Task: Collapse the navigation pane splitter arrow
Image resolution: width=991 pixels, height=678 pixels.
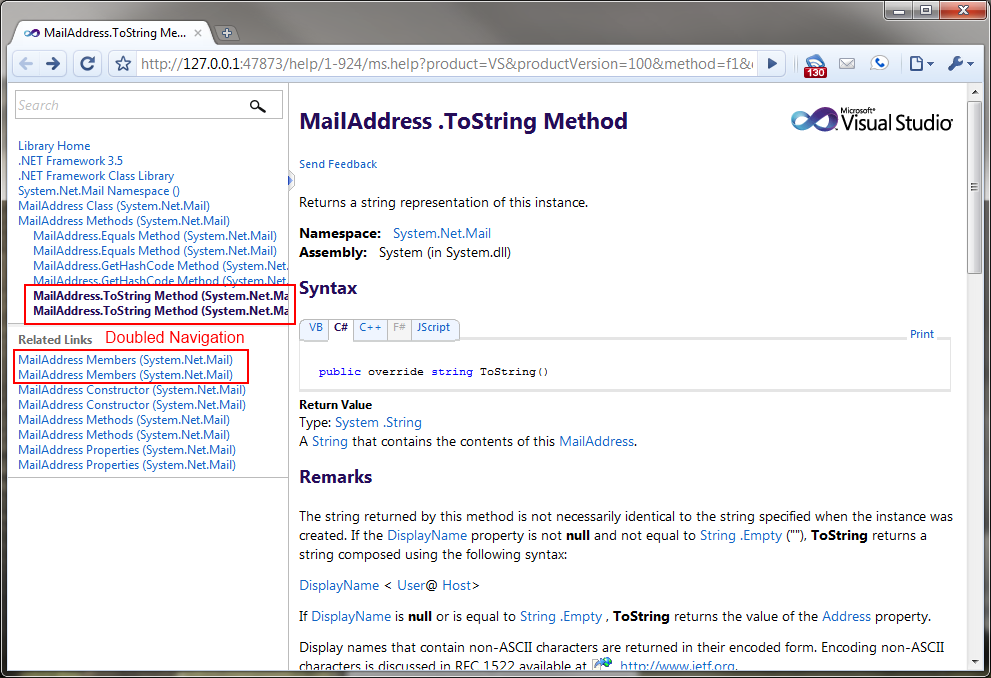Action: pos(291,181)
